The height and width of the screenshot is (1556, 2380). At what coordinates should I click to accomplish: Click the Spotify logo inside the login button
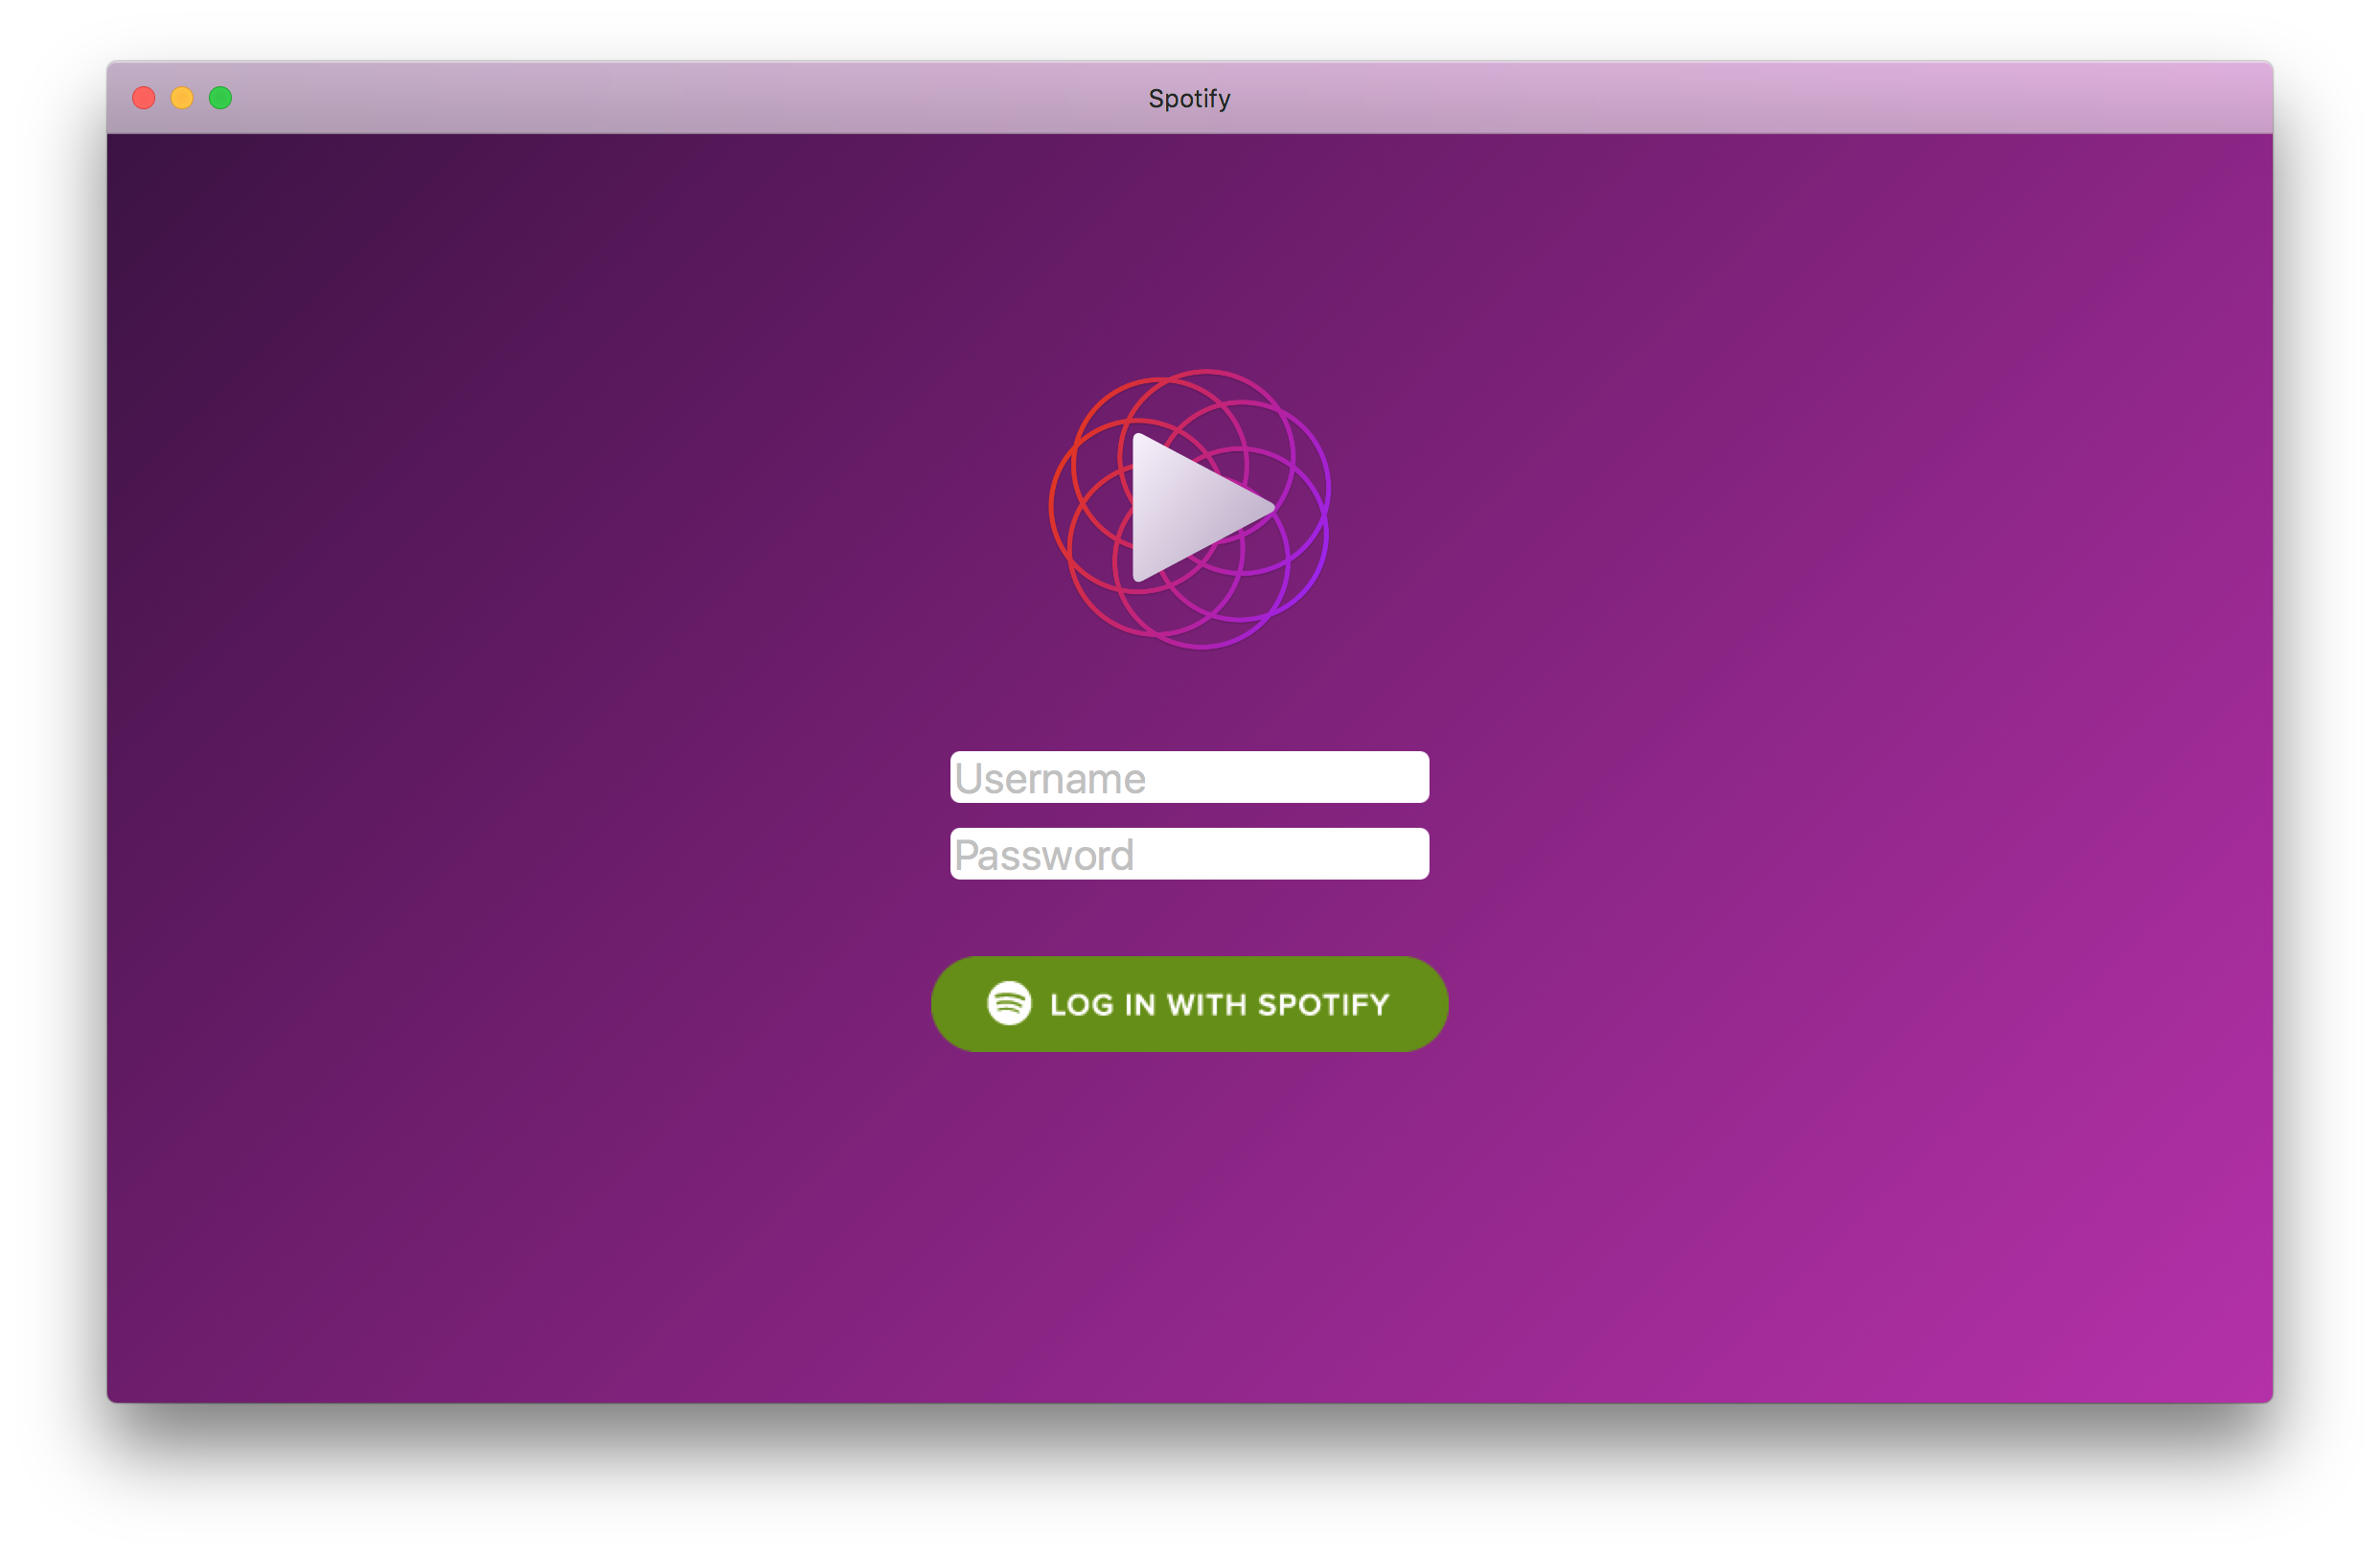(x=1008, y=1003)
